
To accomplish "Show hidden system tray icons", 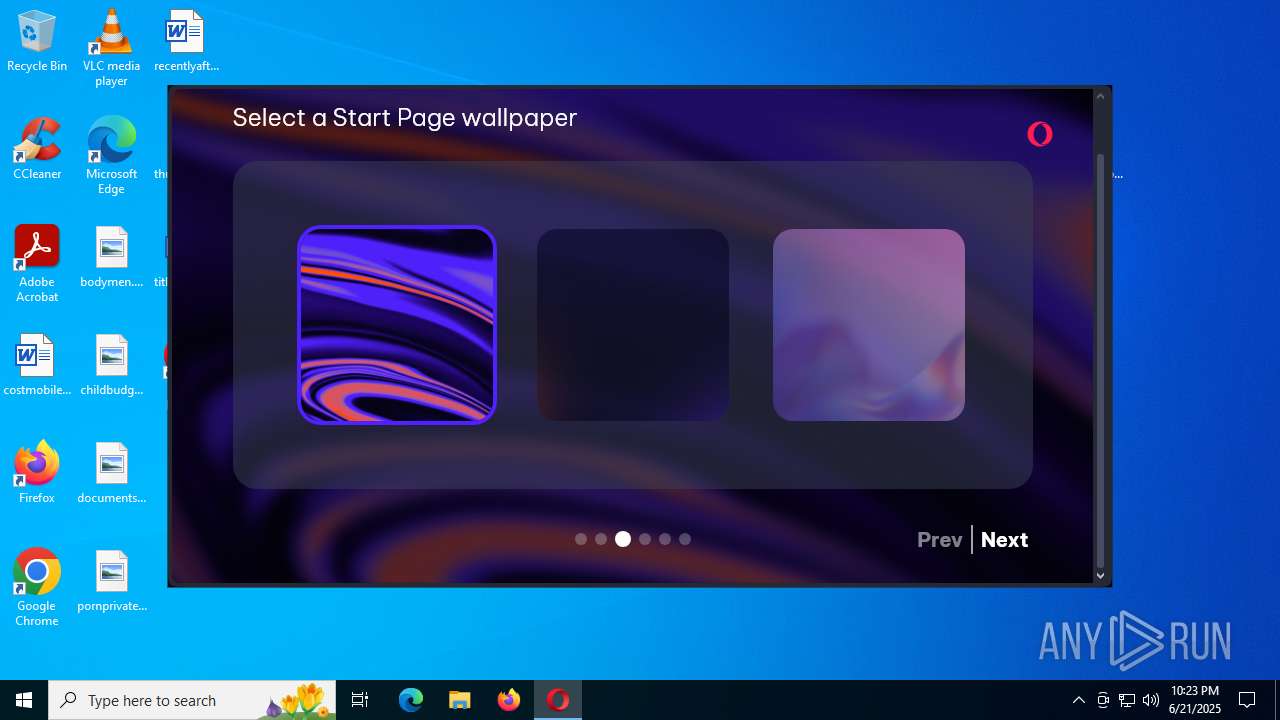I will tap(1078, 700).
